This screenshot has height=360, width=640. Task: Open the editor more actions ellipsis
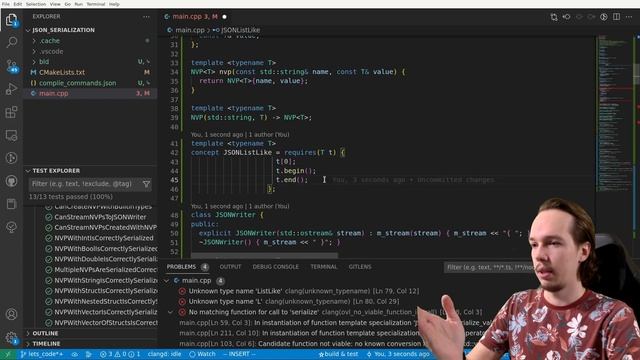point(629,17)
